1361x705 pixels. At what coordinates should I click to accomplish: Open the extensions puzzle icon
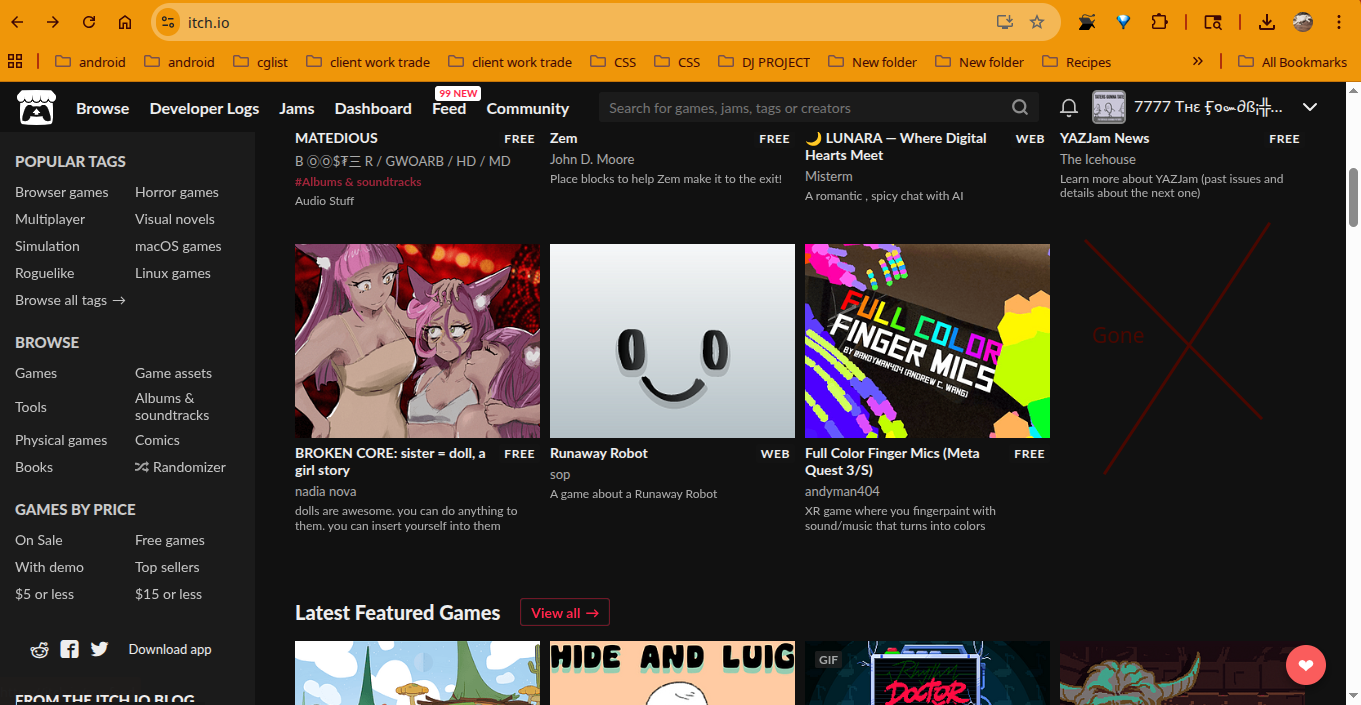1159,22
